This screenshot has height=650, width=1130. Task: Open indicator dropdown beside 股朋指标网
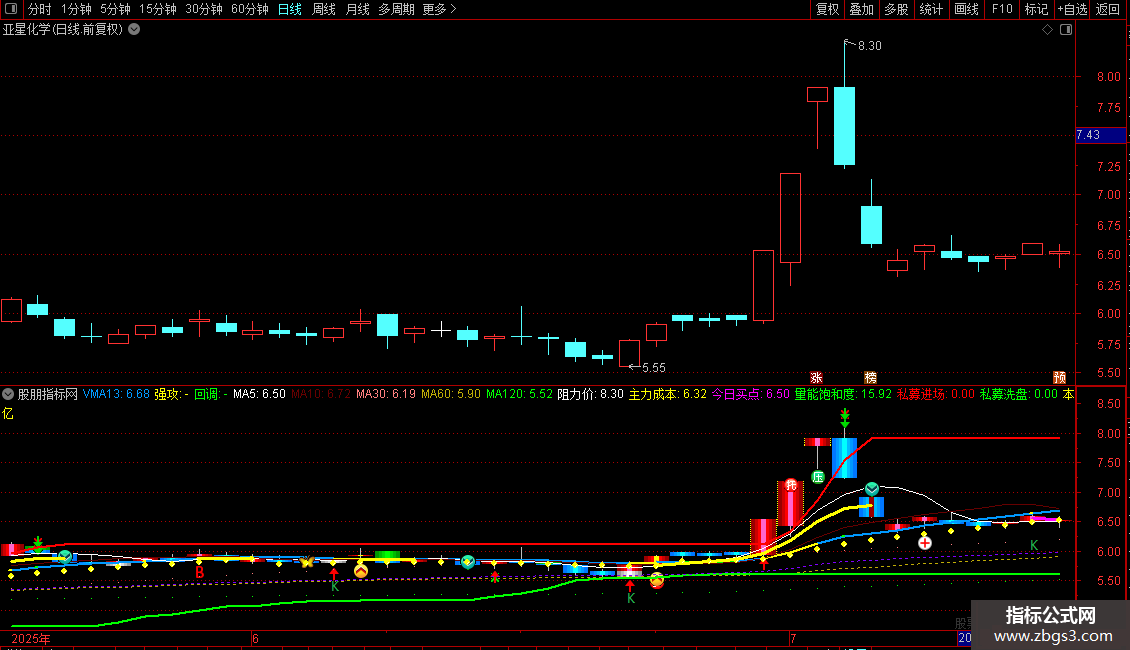tap(9, 394)
